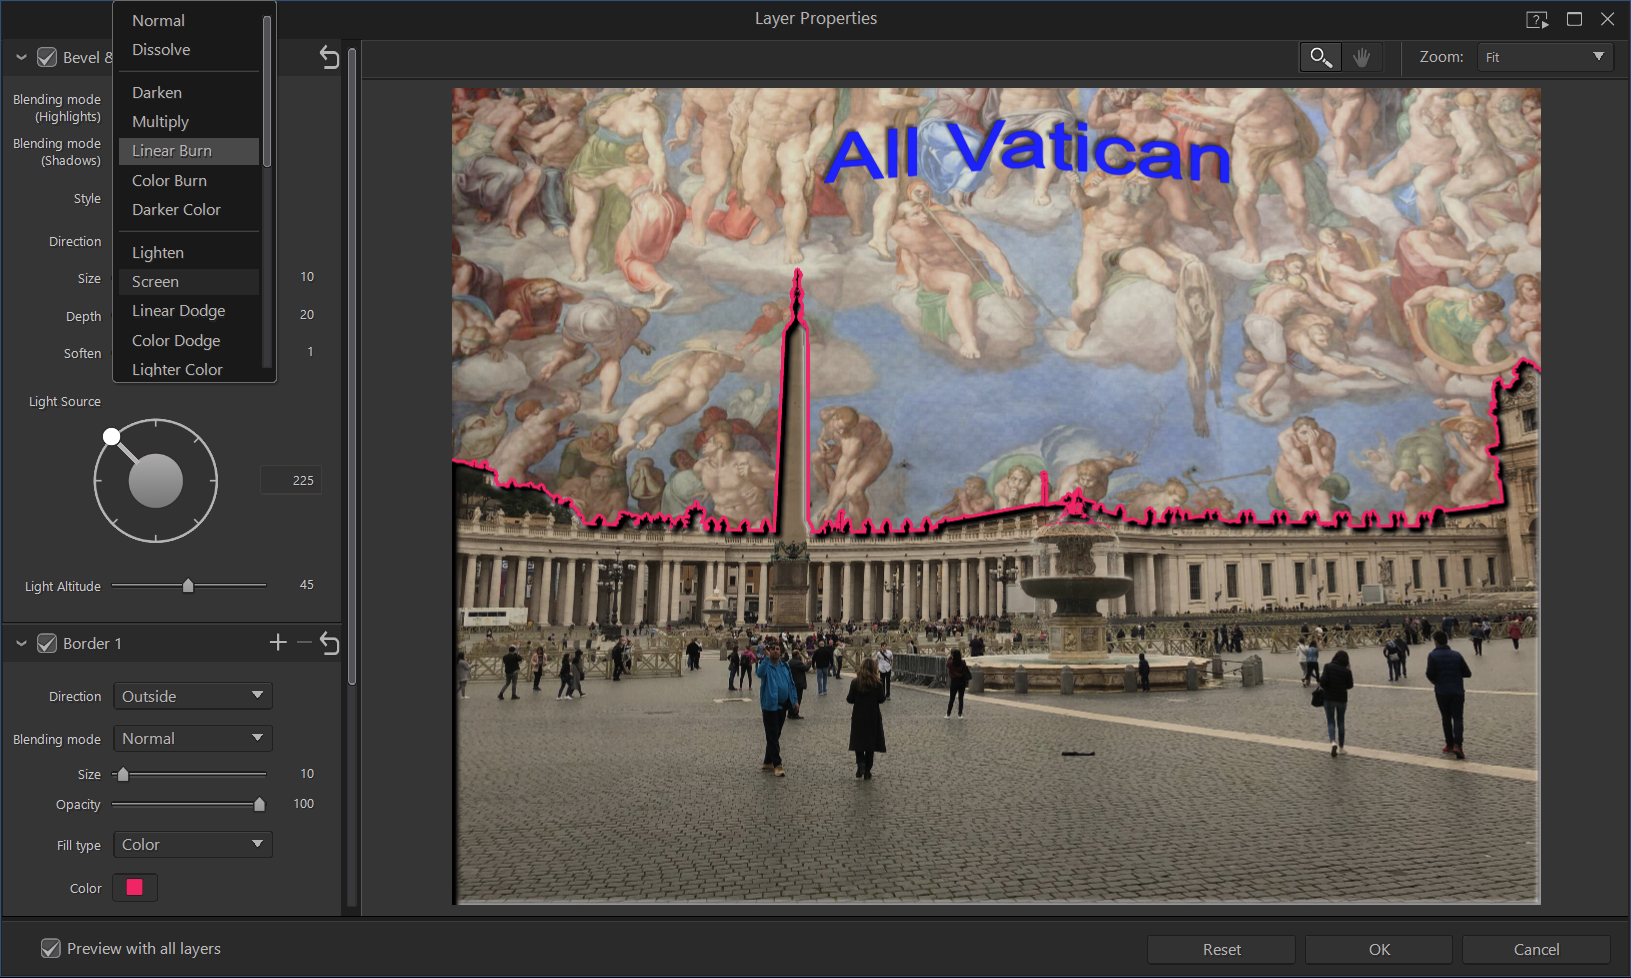The image size is (1631, 978).
Task: Open the Fill type Color dropdown
Action: pyautogui.click(x=193, y=844)
